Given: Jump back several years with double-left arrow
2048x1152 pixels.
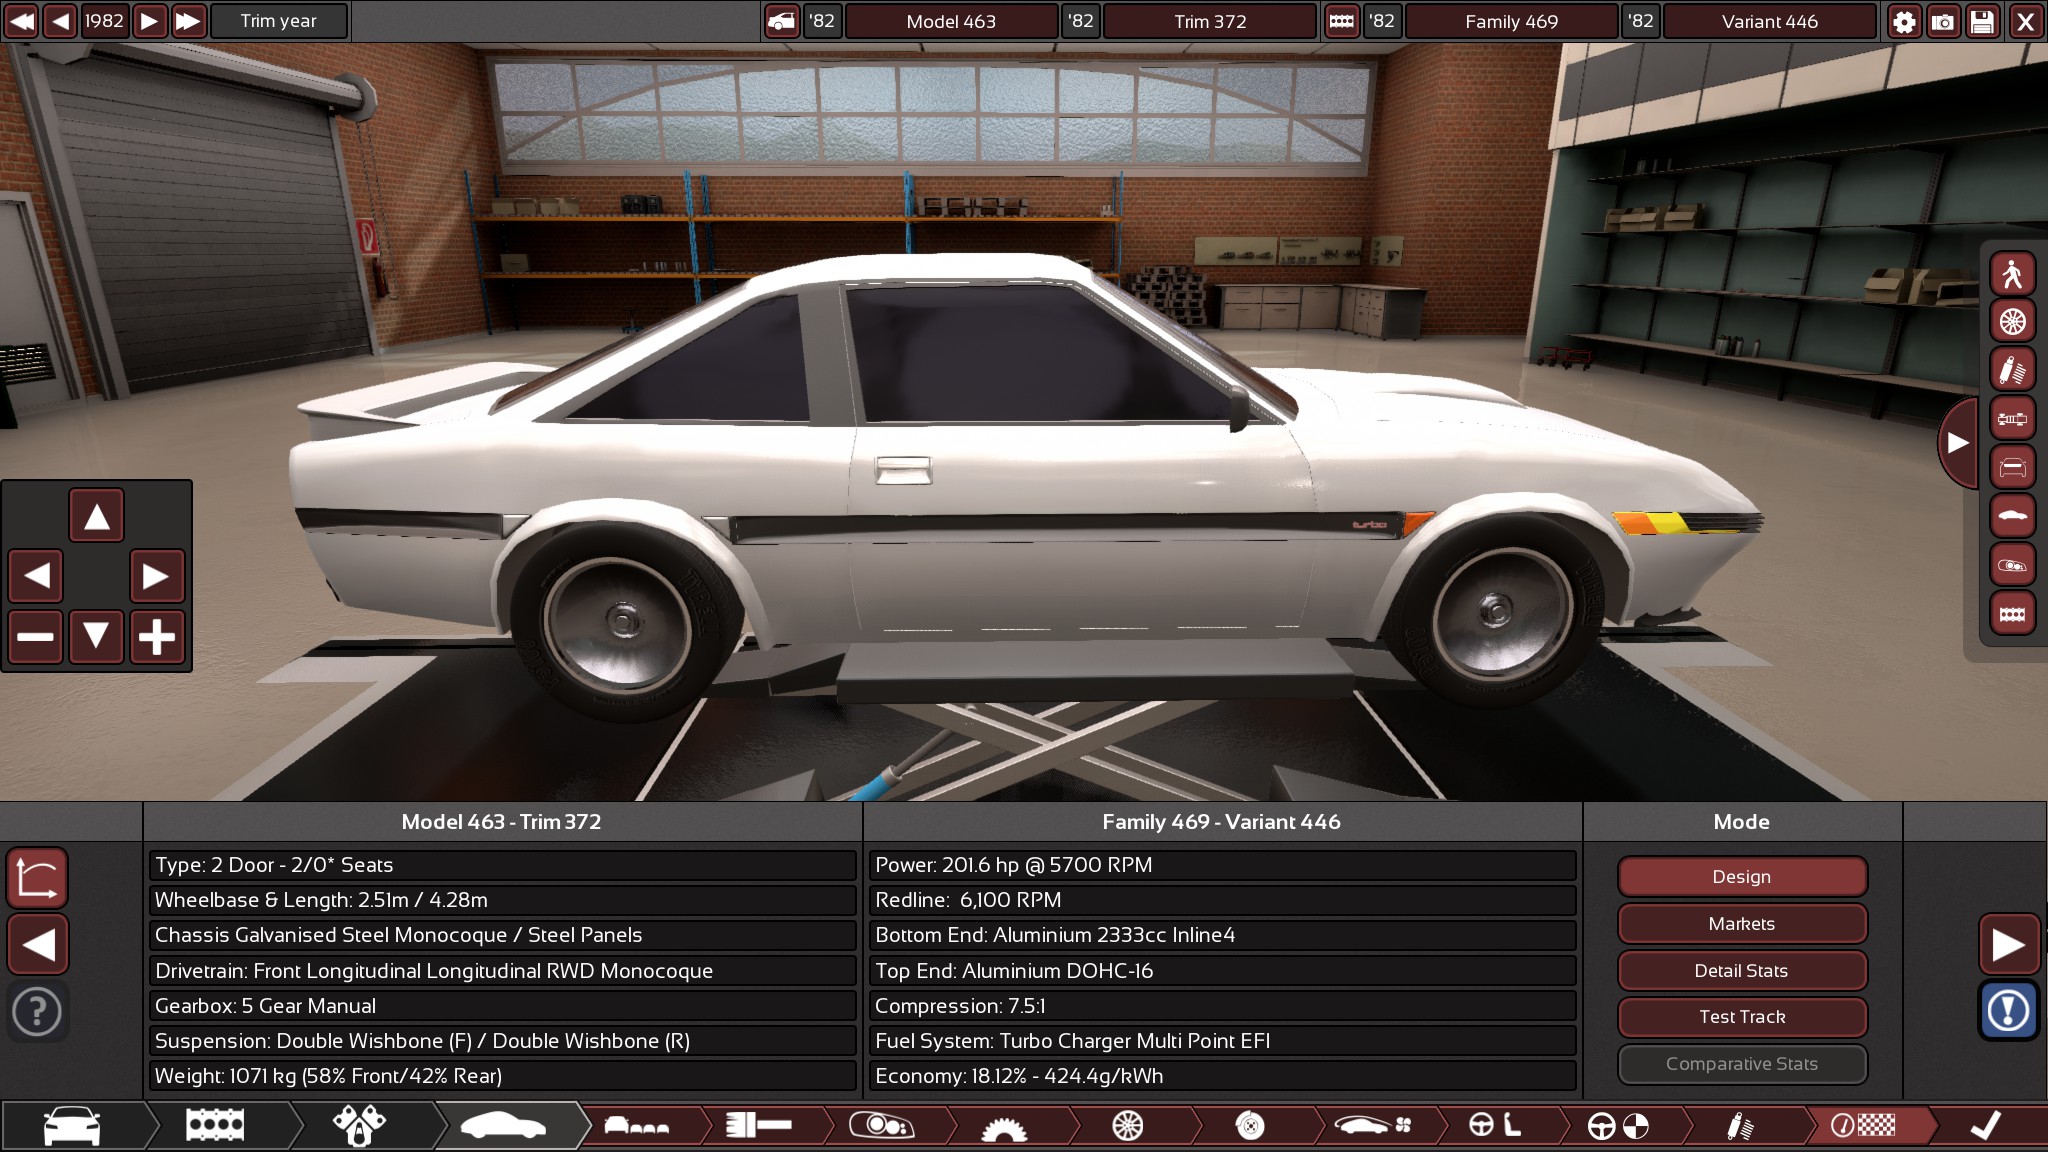Looking at the screenshot, I should pyautogui.click(x=20, y=21).
